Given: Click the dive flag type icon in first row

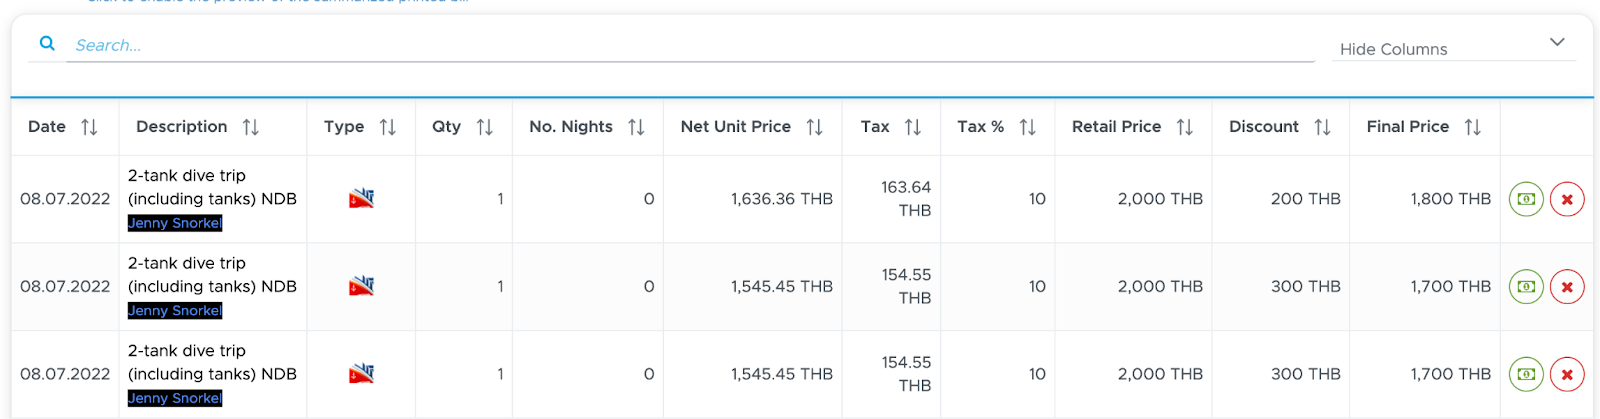Looking at the screenshot, I should tap(361, 198).
